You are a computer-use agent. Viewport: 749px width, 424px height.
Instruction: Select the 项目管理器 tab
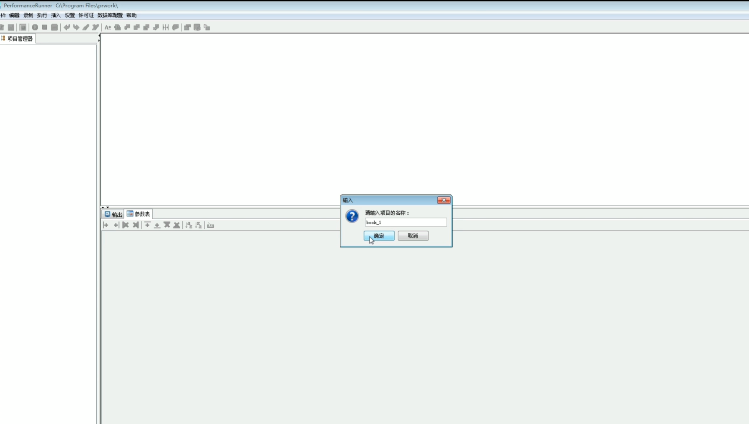coord(18,38)
